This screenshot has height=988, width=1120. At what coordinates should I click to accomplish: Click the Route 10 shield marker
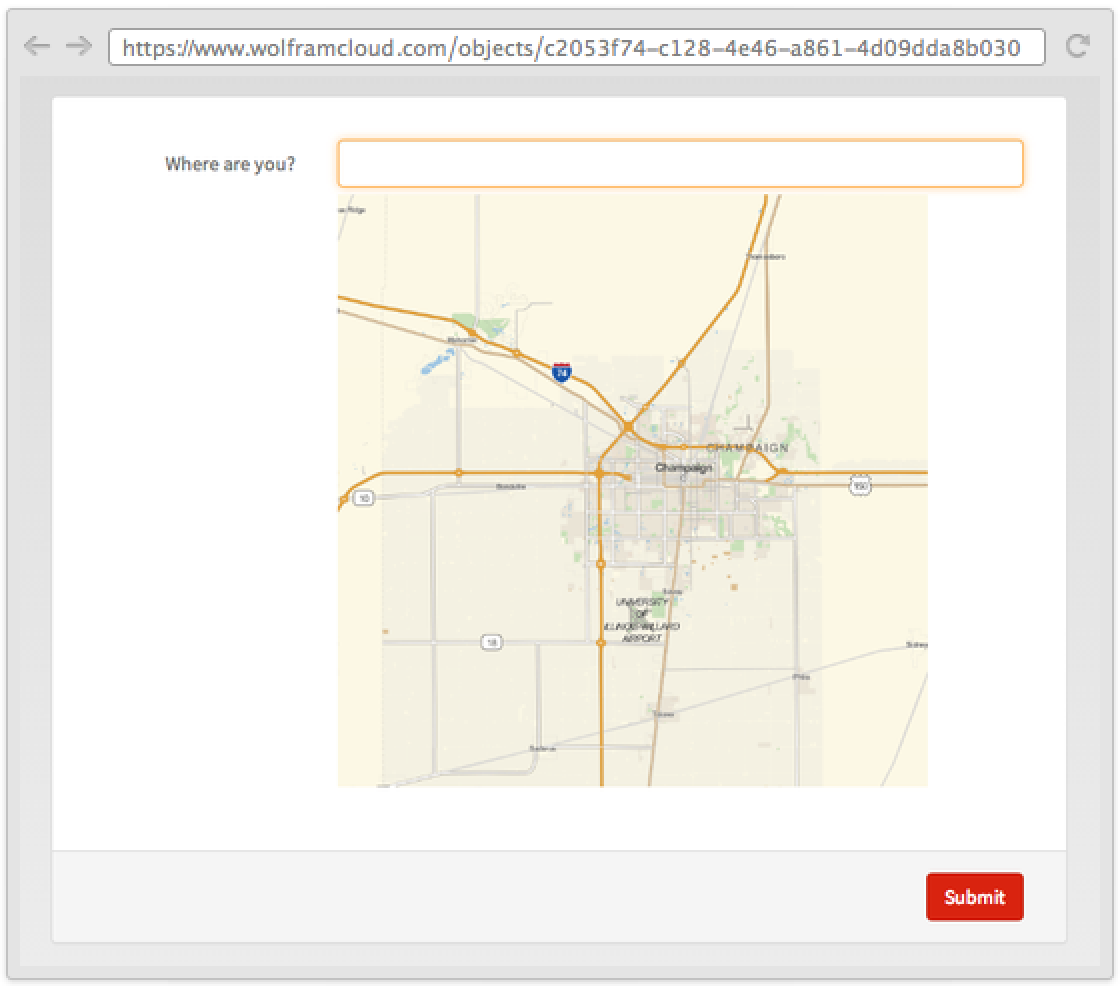365,497
